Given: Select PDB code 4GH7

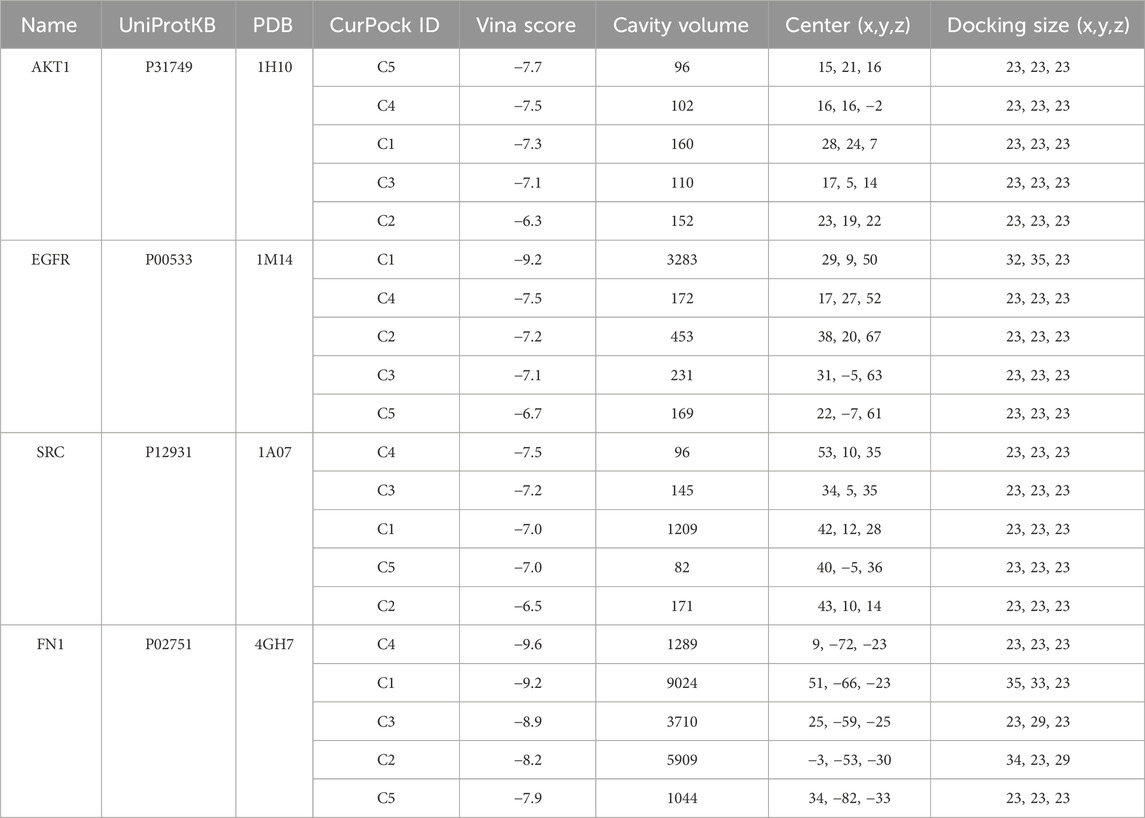Looking at the screenshot, I should click(x=274, y=645).
